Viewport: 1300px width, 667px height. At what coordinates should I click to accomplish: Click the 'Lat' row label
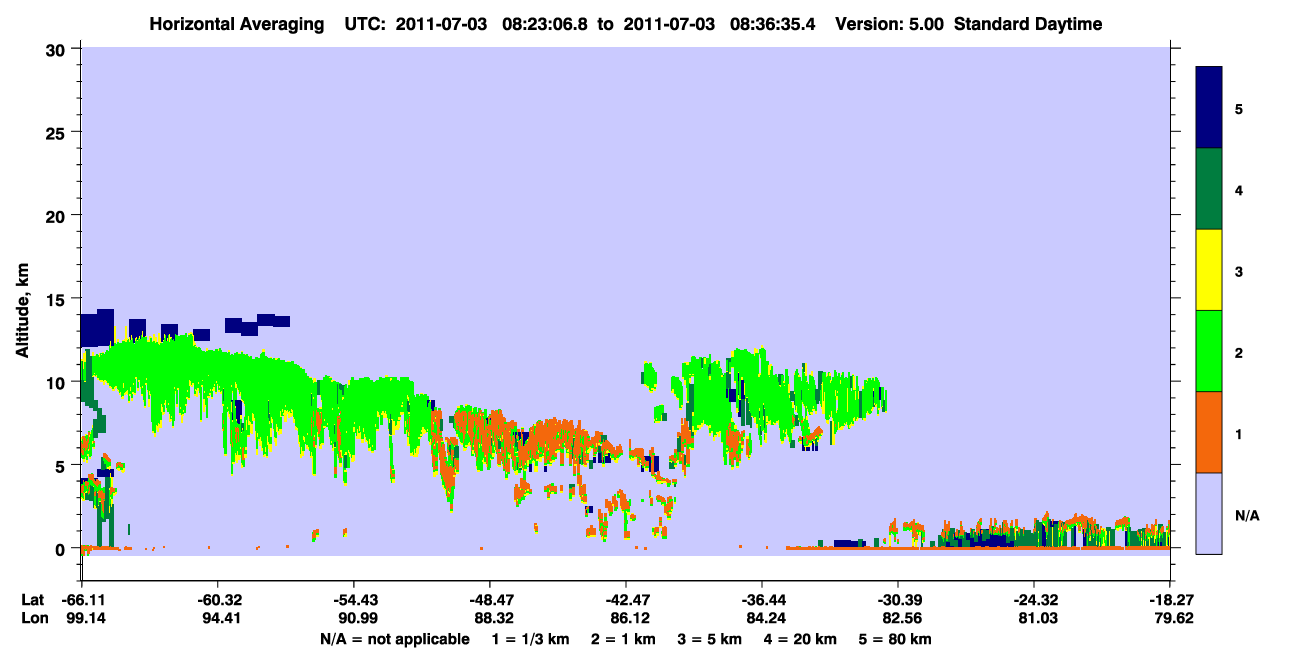pos(32,599)
